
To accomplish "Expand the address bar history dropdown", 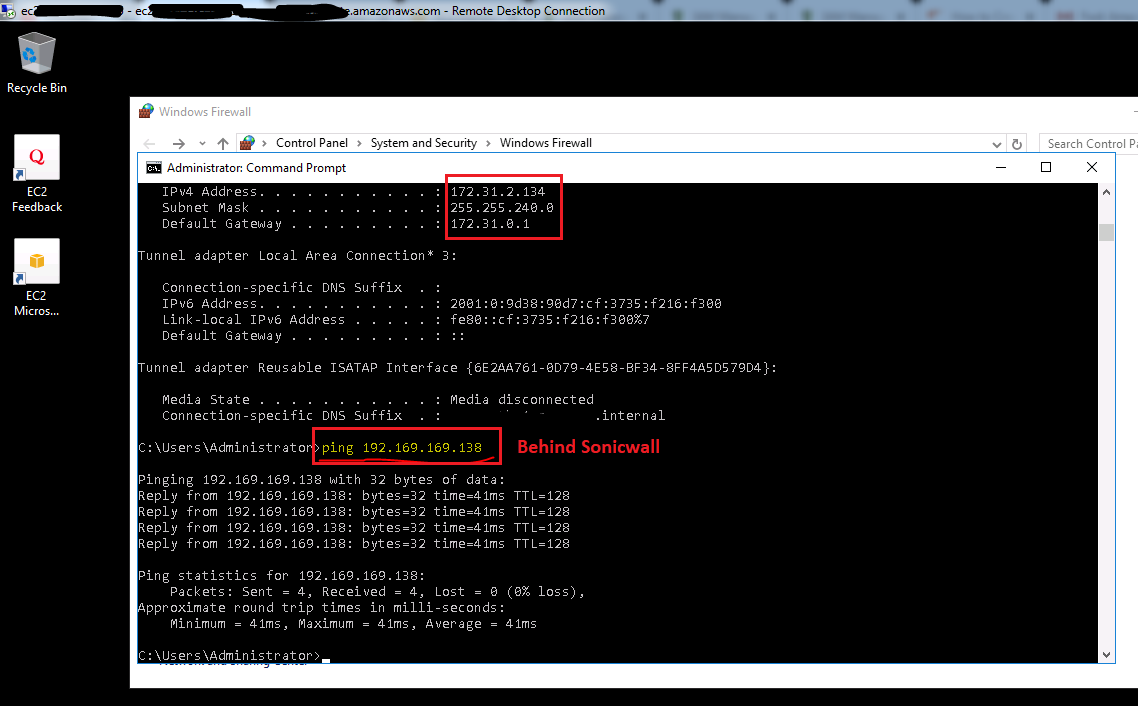I will pyautogui.click(x=997, y=144).
